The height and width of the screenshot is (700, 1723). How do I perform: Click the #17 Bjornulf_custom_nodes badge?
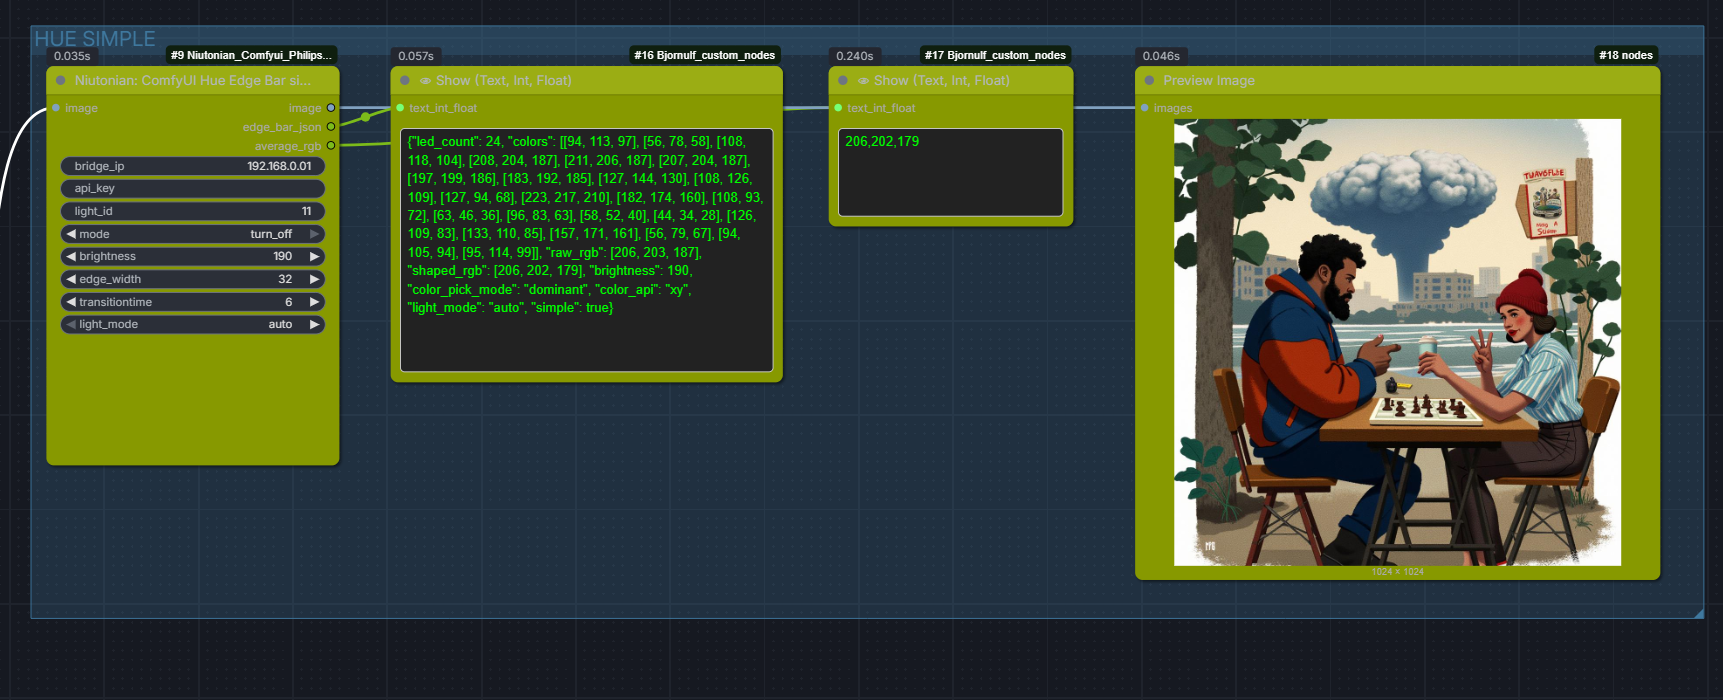coord(995,55)
